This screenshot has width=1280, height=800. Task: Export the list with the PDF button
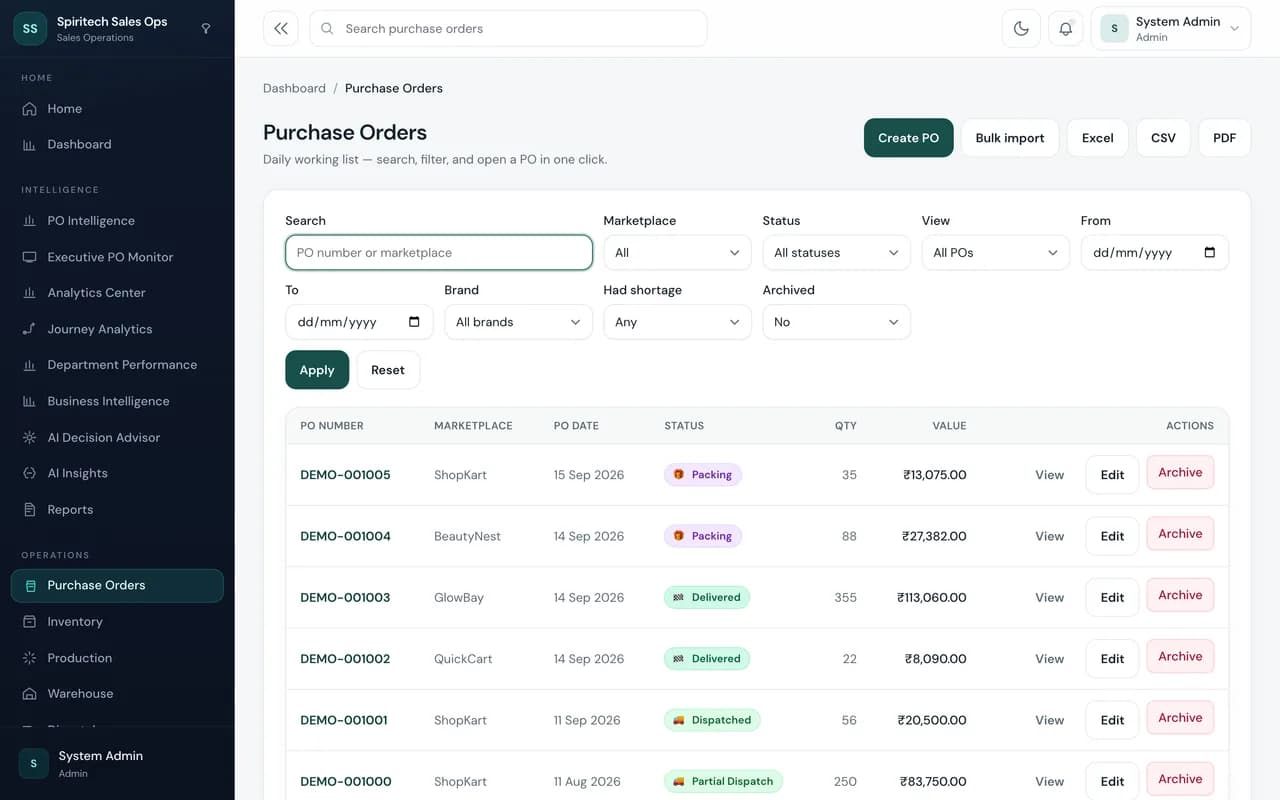(1225, 138)
